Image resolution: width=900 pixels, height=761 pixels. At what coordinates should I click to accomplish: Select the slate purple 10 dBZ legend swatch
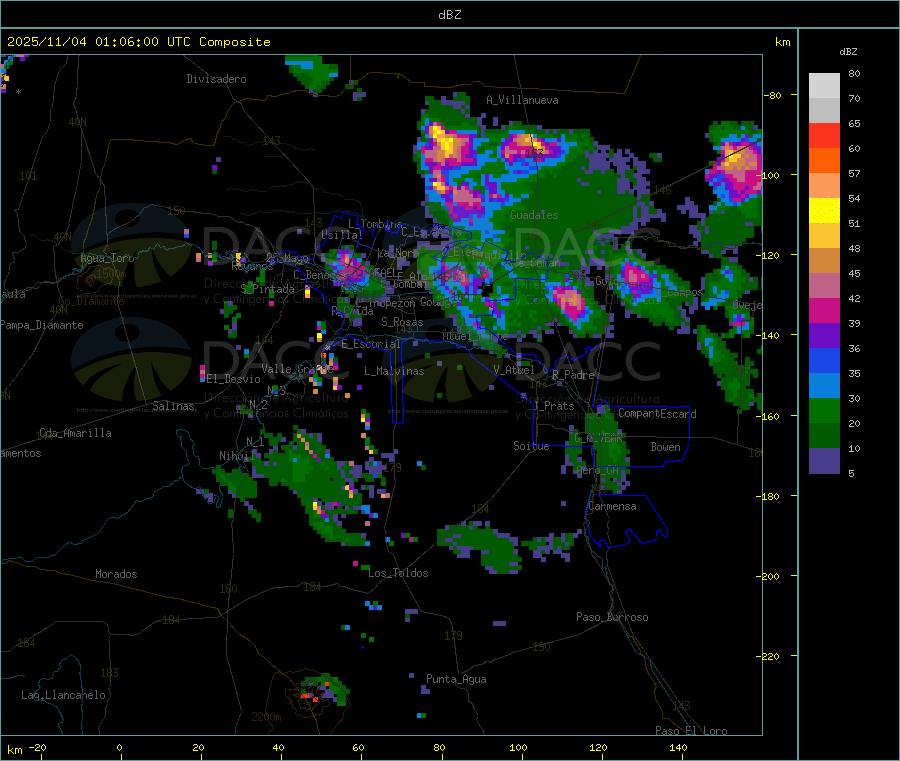(x=824, y=461)
